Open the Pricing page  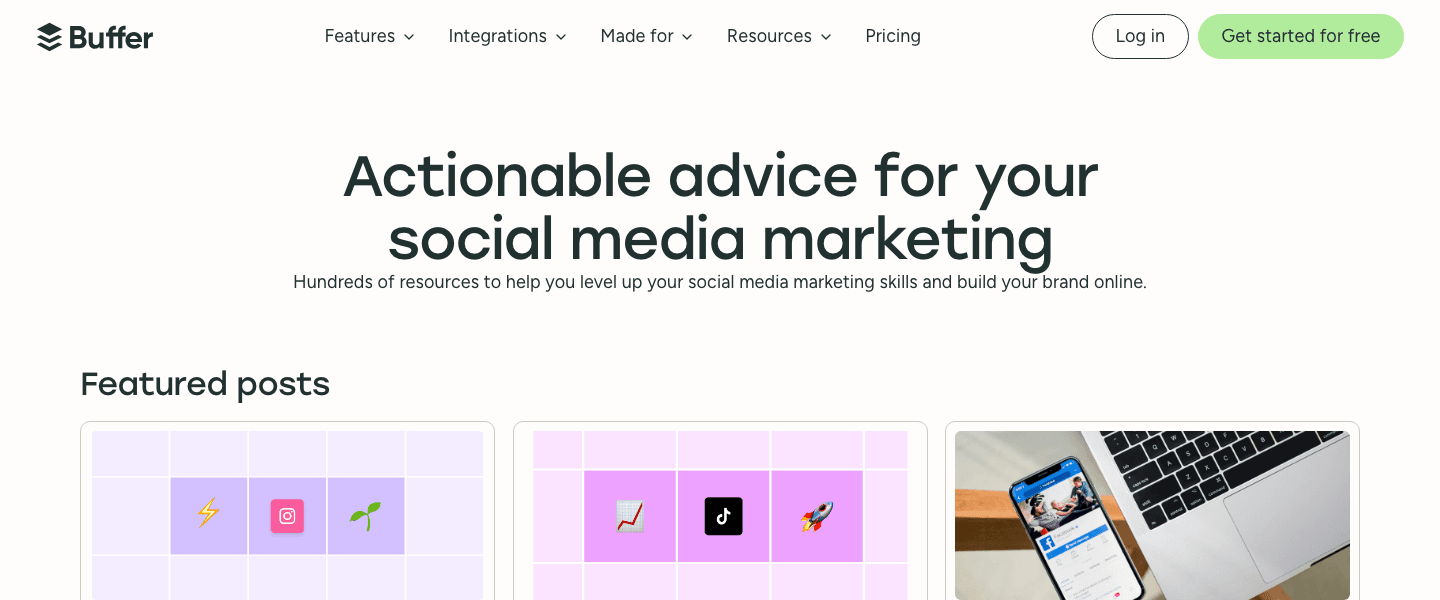[x=893, y=36]
